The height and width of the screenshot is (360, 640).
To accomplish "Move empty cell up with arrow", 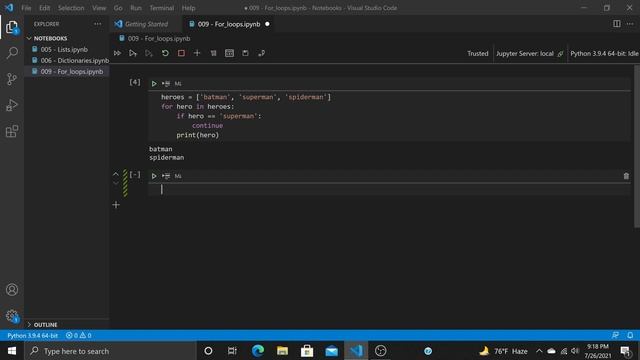I will tap(116, 174).
